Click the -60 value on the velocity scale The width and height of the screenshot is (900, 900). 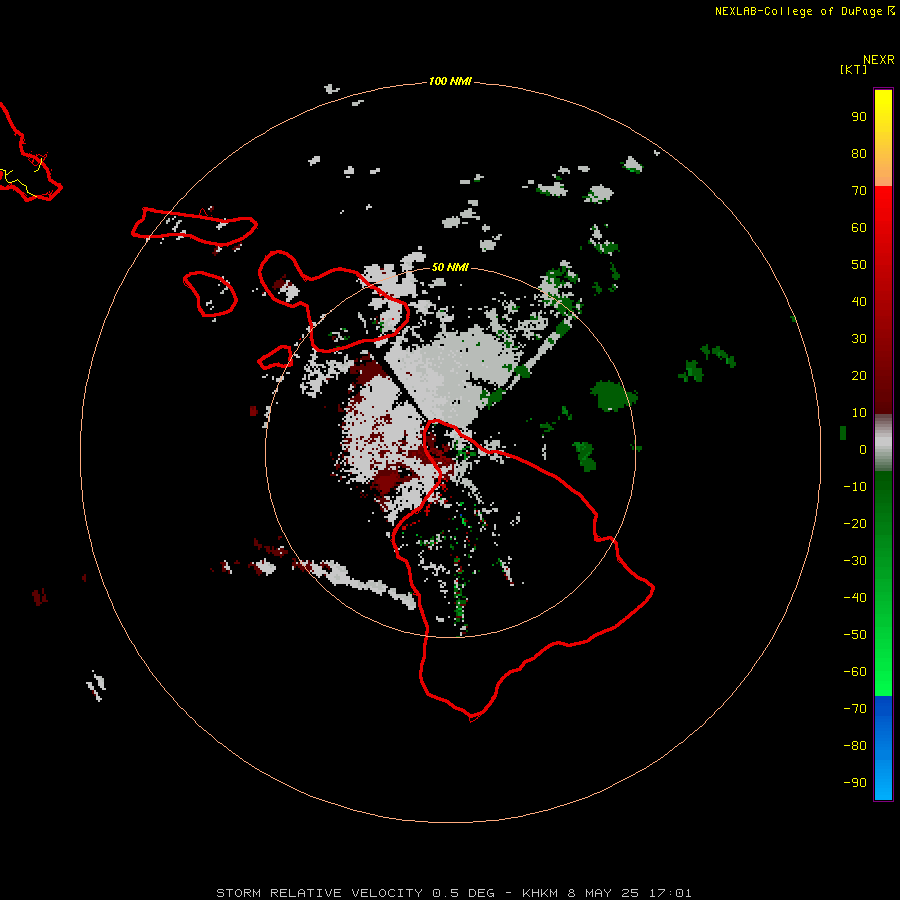pos(855,672)
